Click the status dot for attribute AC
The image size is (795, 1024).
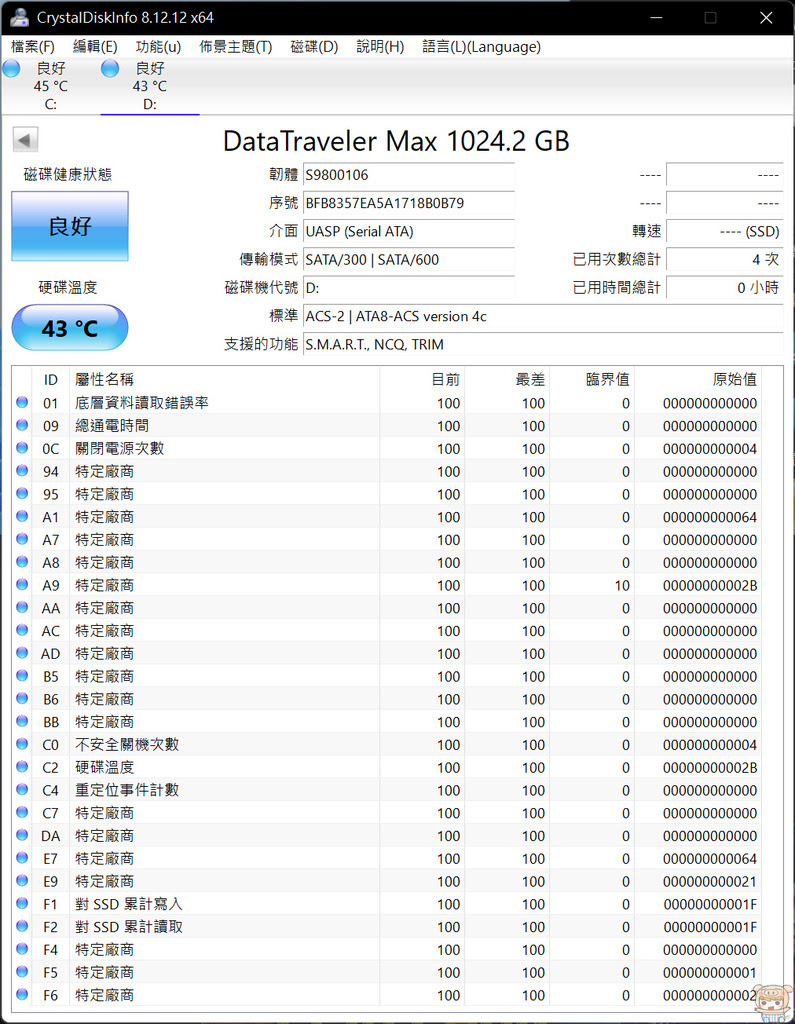tap(22, 630)
